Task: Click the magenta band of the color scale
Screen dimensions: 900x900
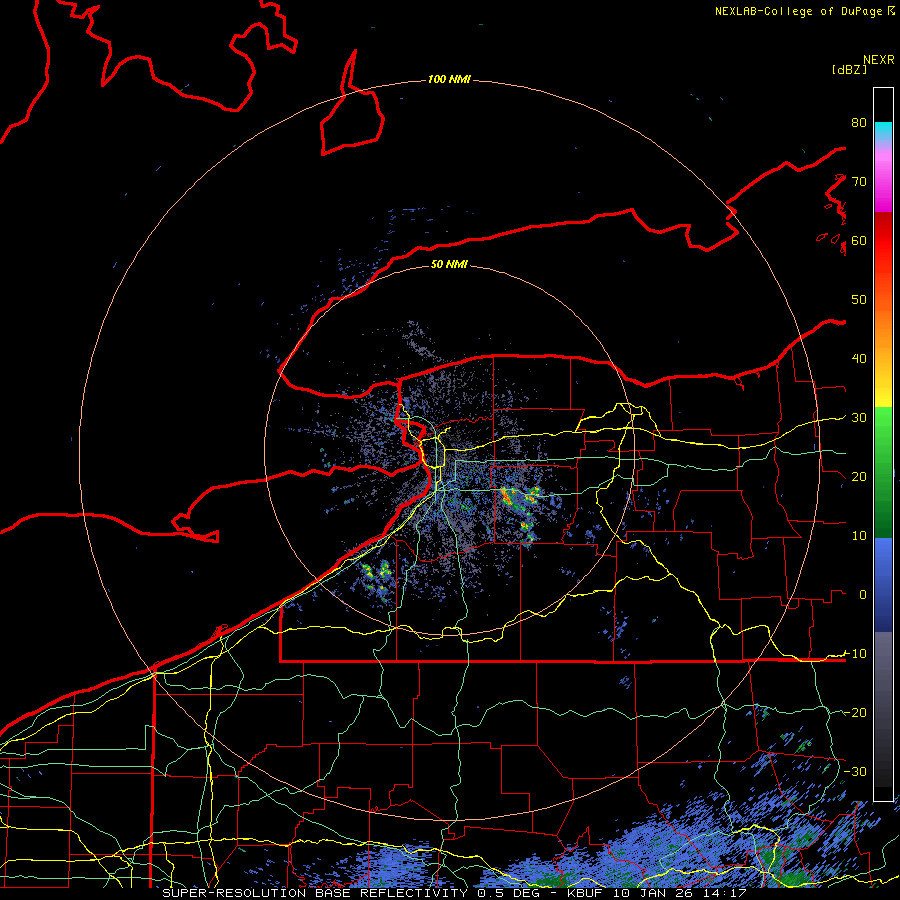Action: coord(883,178)
